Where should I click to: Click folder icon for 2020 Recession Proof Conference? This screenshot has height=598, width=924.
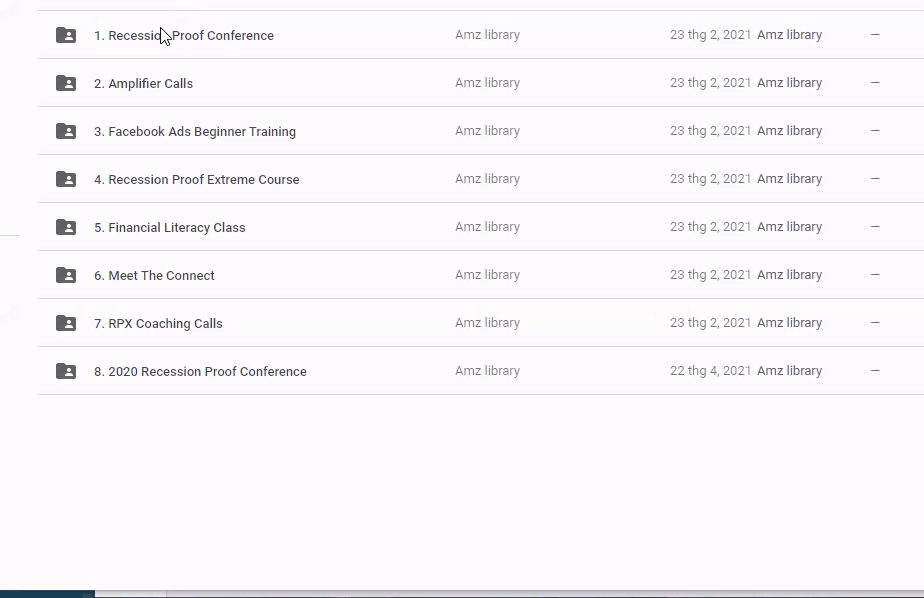66,371
